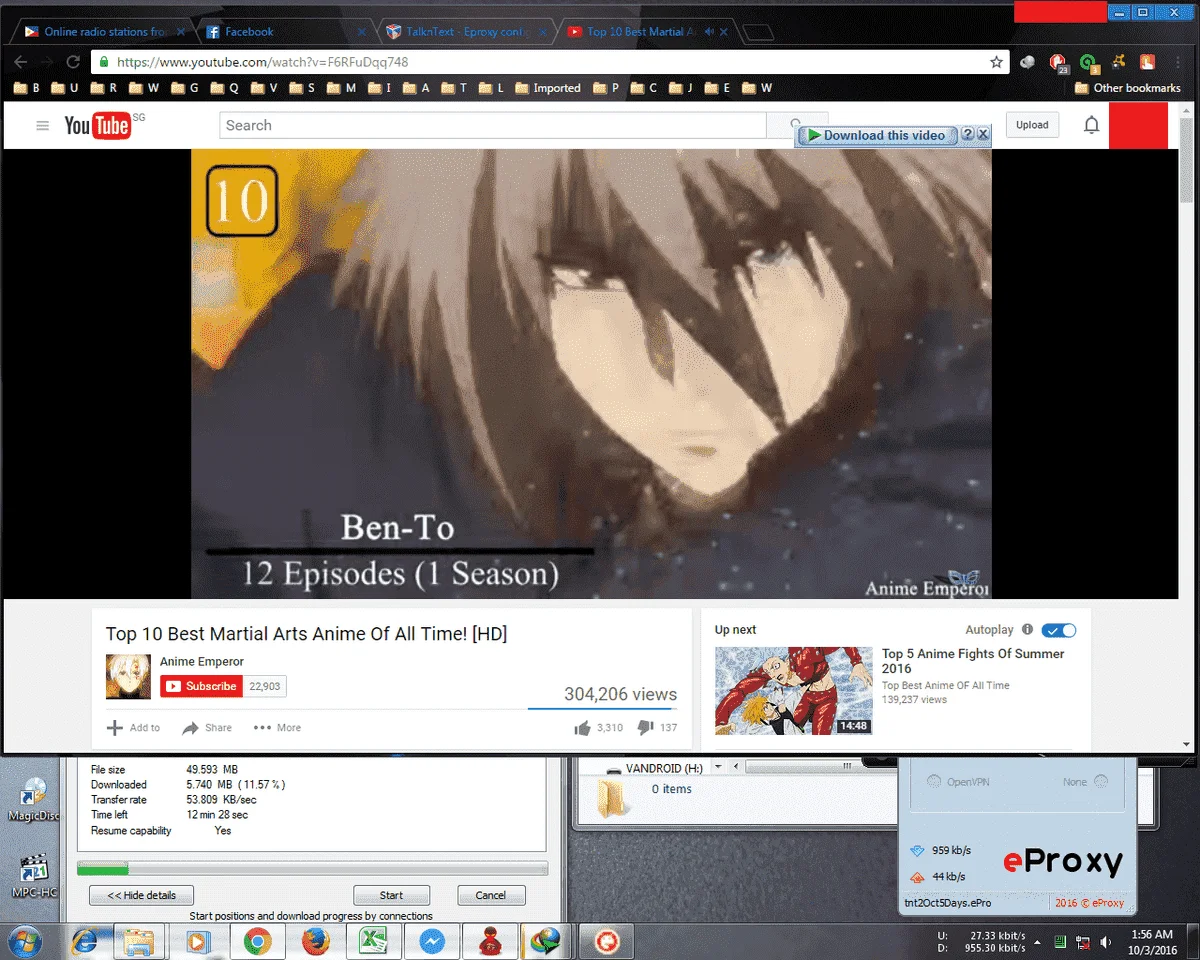Click Start in the download dialog
Image resolution: width=1200 pixels, height=960 pixels.
pyautogui.click(x=392, y=895)
